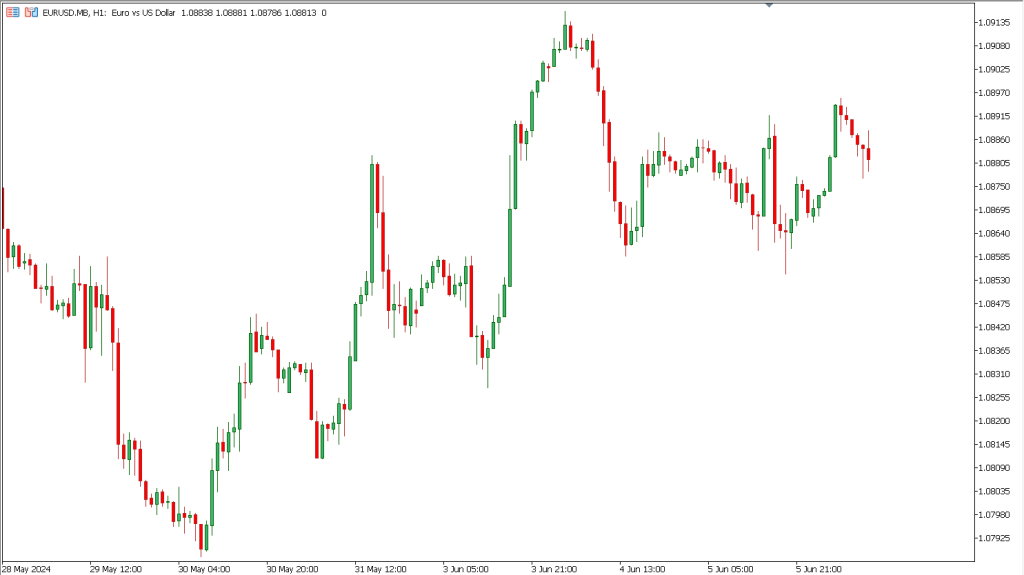
Task: Click the 1.08310 price axis label
Action: pos(993,374)
